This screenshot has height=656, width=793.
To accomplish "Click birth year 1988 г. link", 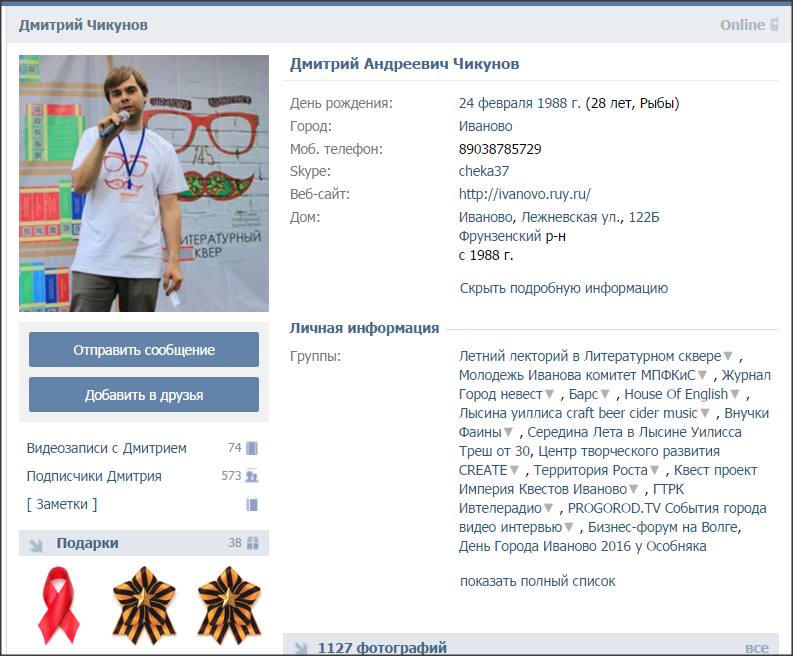I will [559, 103].
